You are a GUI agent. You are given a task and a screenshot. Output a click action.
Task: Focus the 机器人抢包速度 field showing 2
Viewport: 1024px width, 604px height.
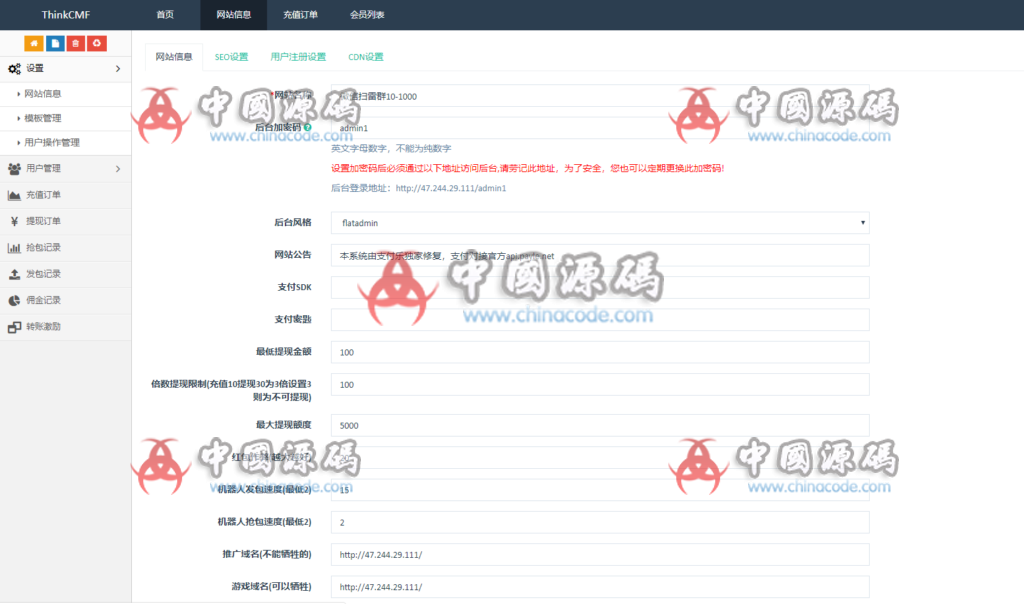600,522
